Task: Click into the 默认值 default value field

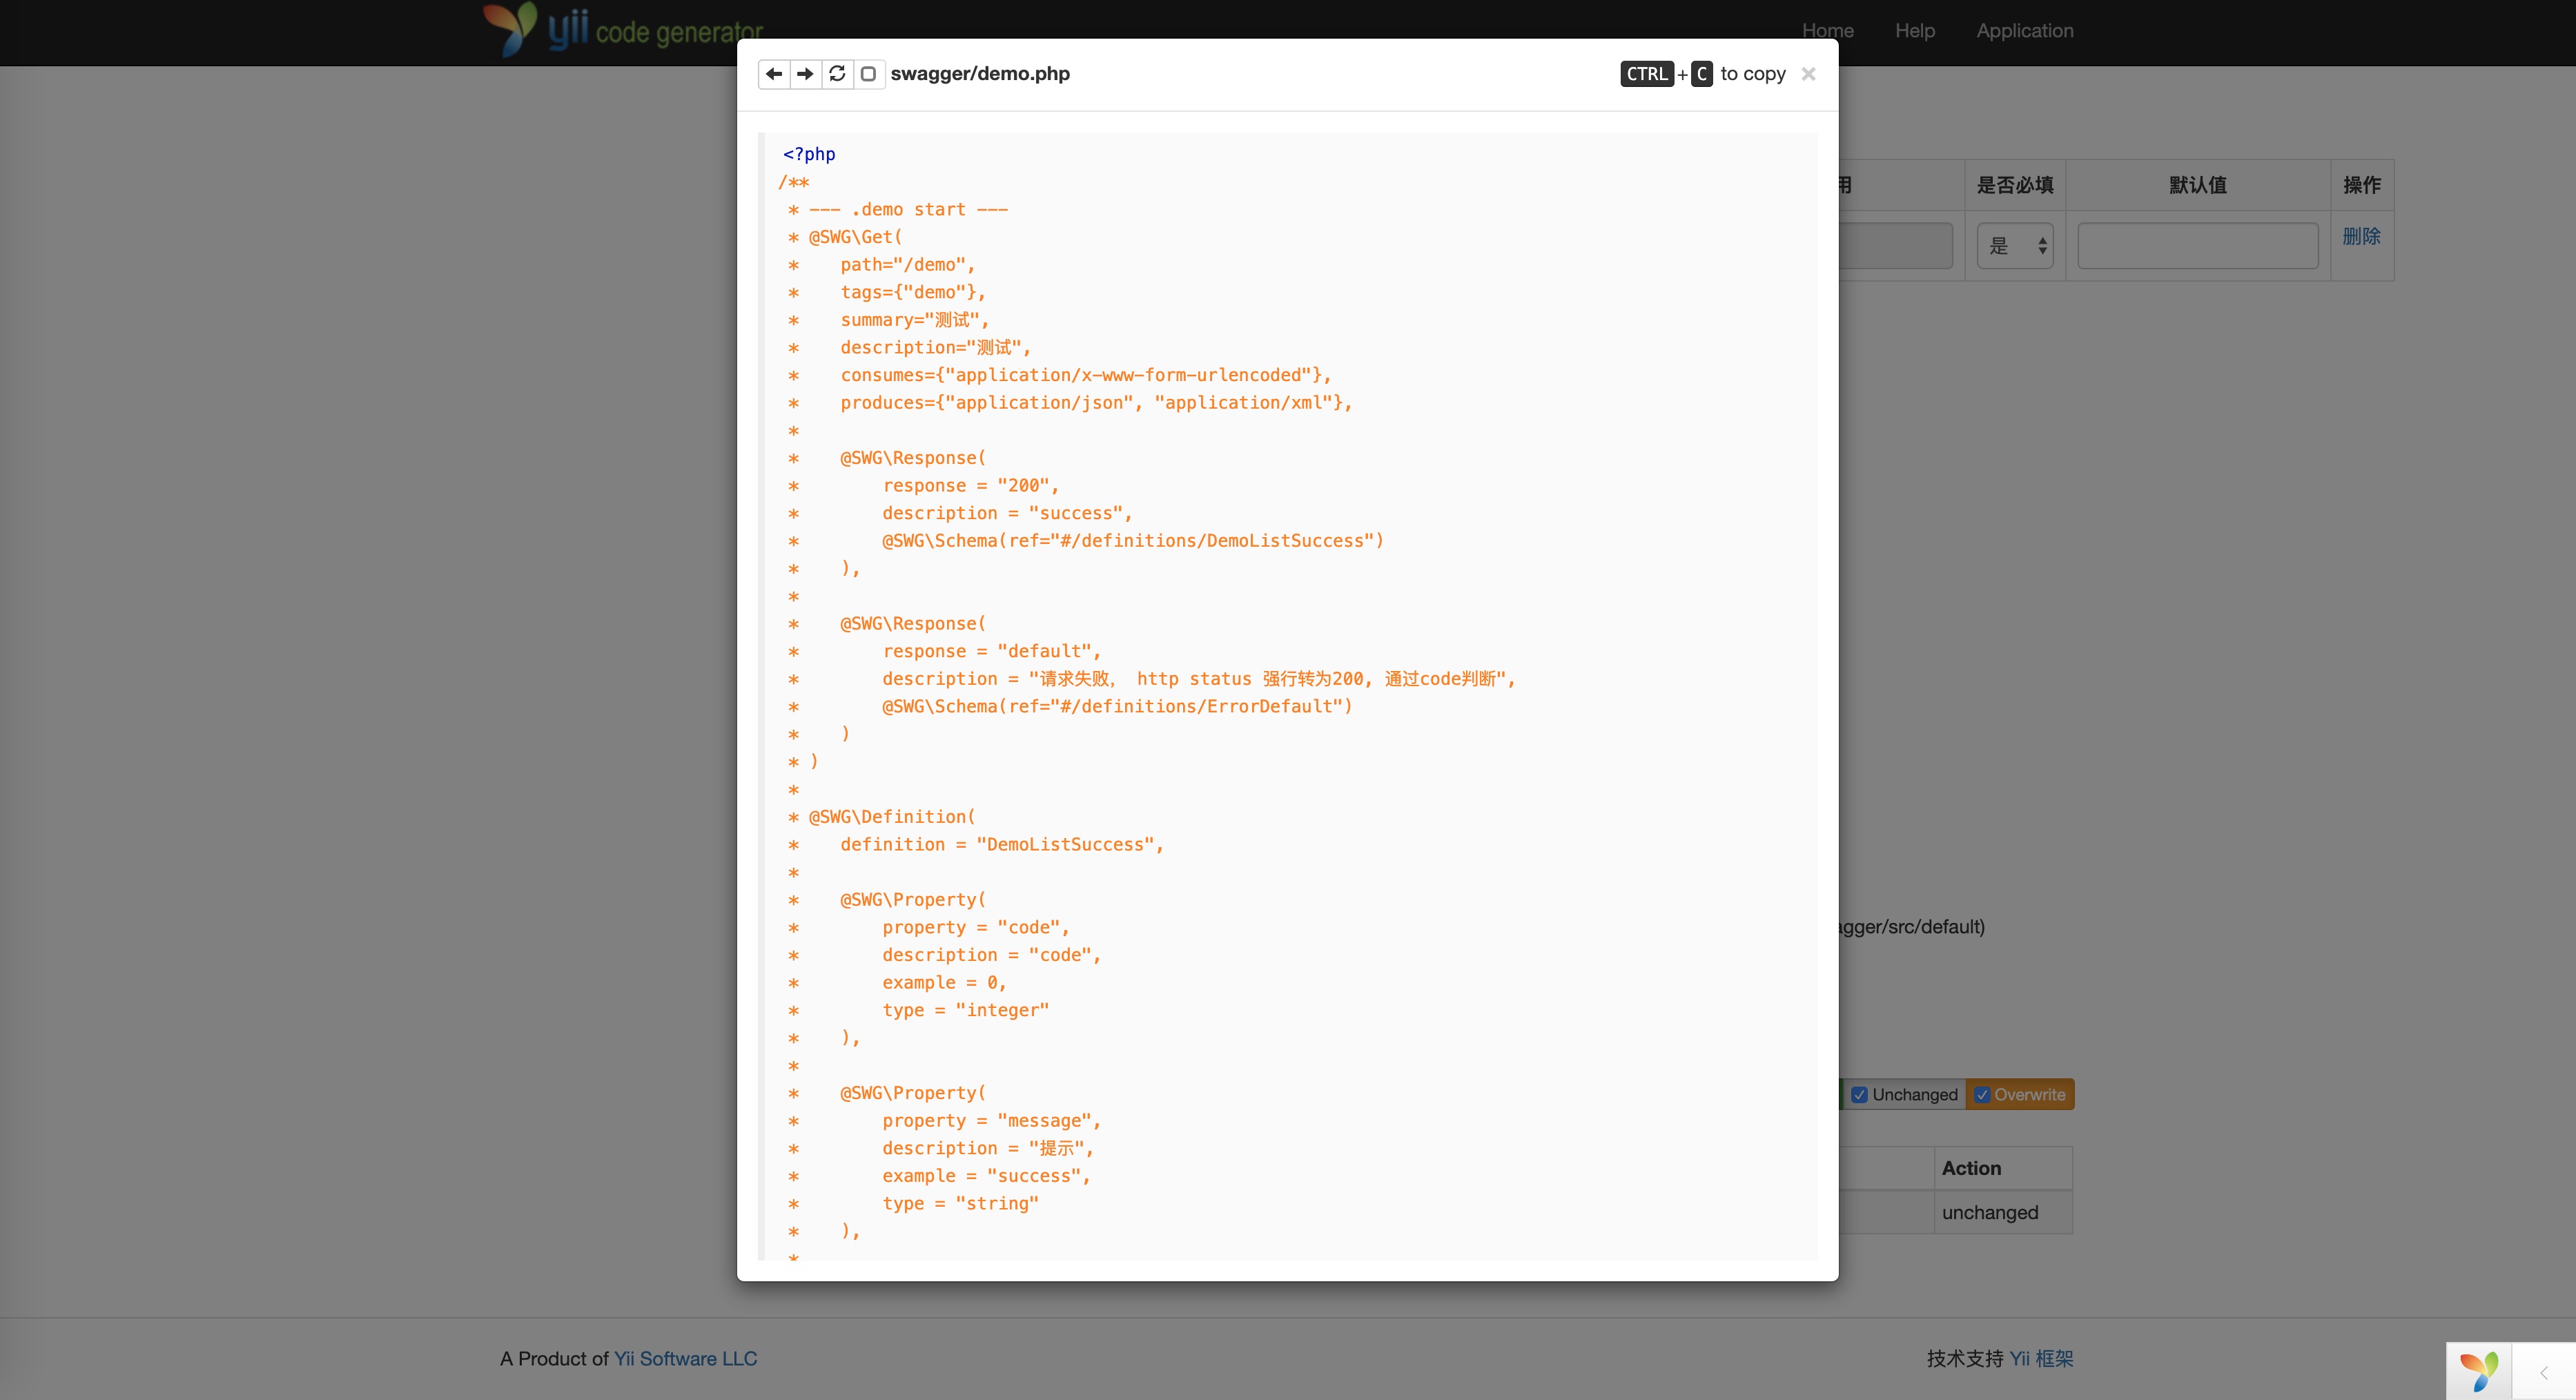Action: coord(2197,246)
